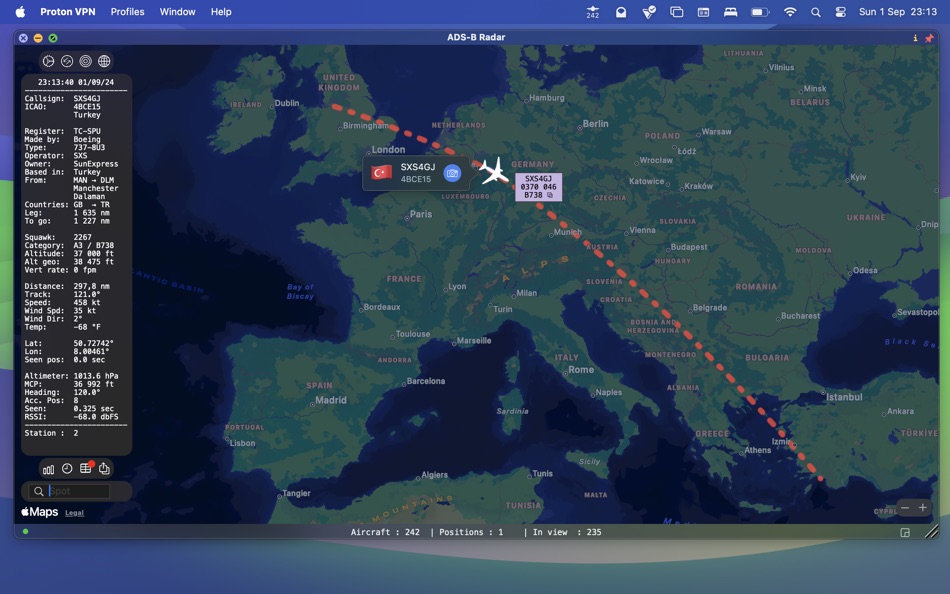Click the zoom-in plus control on the map
This screenshot has width=950, height=594.
coord(921,507)
